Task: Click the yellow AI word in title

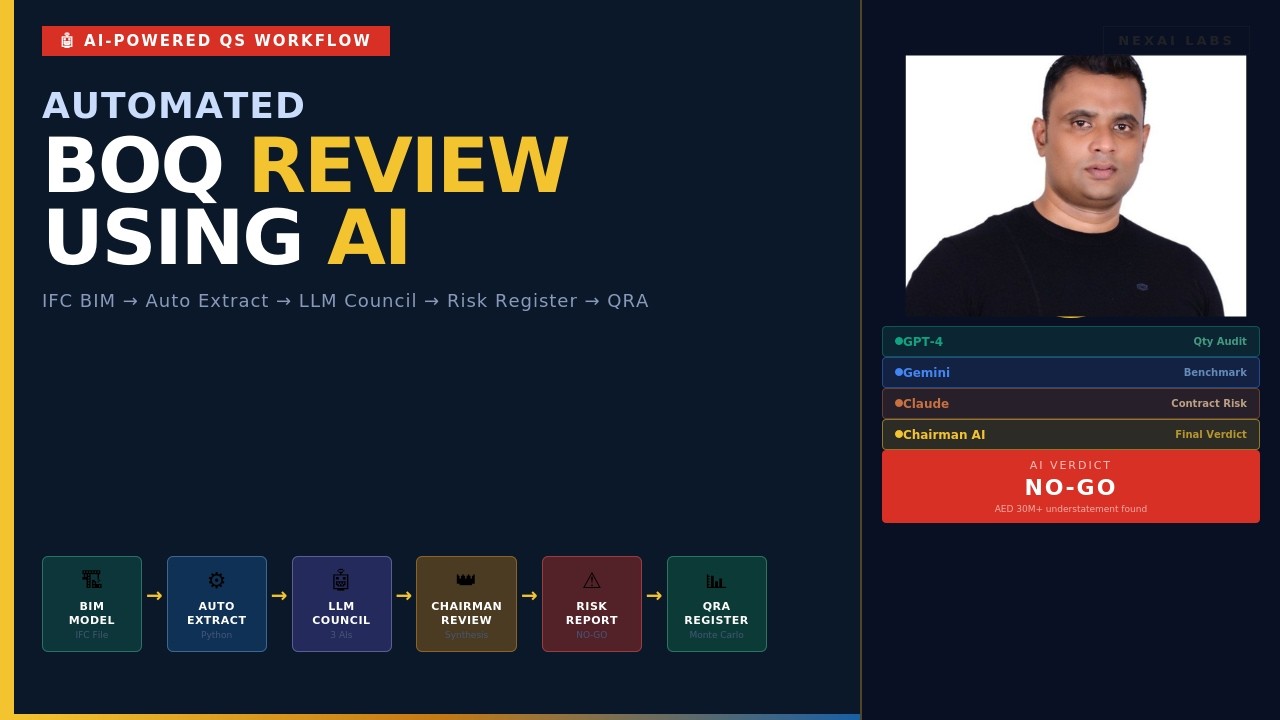Action: pos(368,238)
